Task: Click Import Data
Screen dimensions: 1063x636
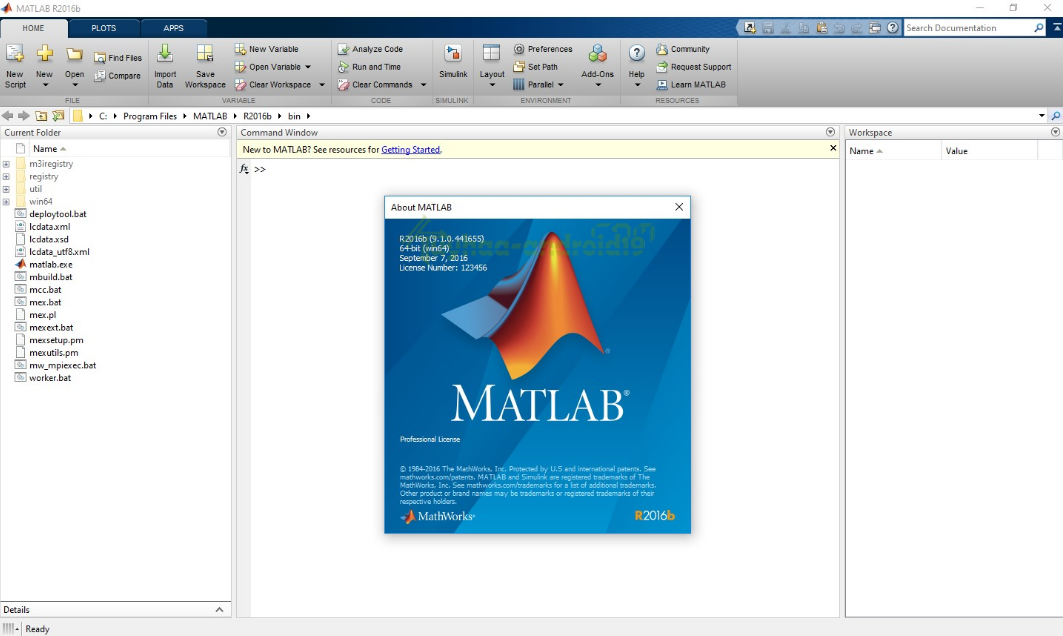Action: pos(165,66)
